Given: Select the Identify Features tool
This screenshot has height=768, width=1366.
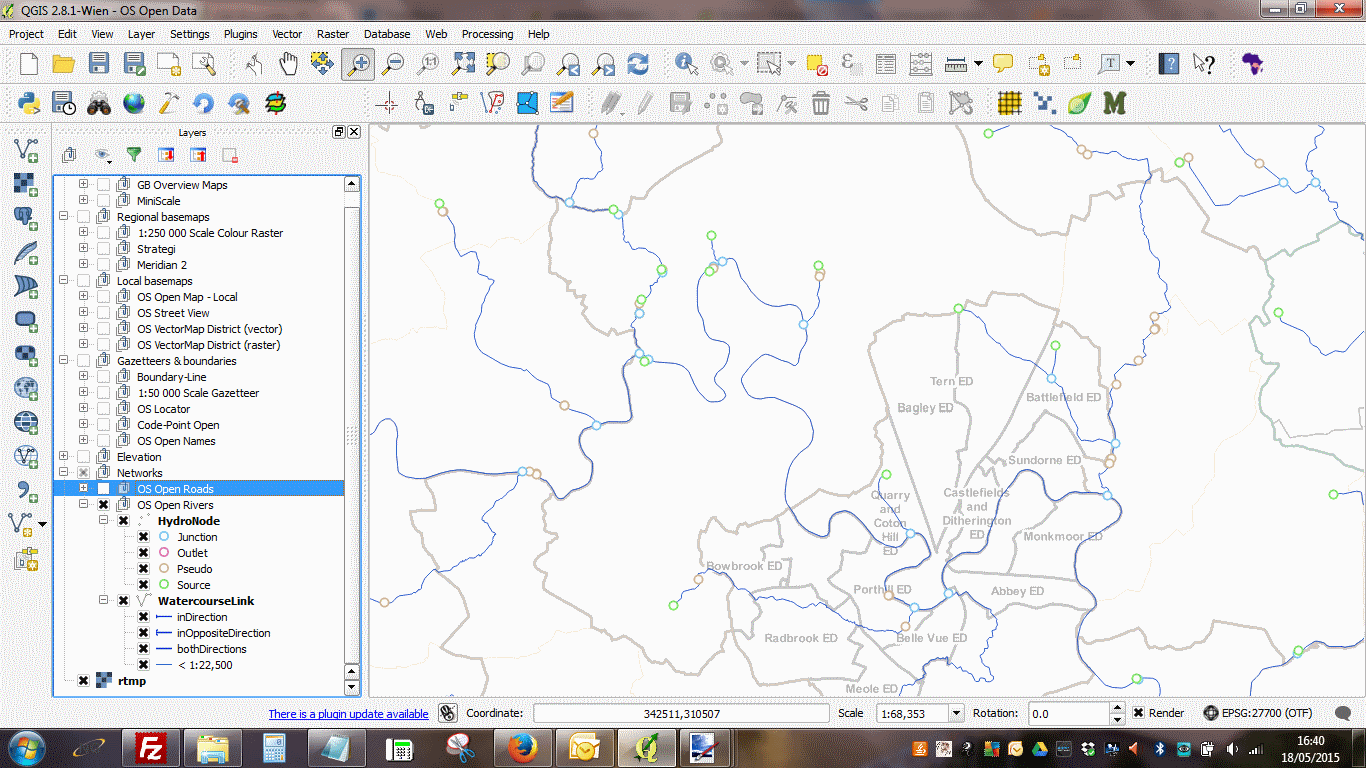Looking at the screenshot, I should [686, 64].
